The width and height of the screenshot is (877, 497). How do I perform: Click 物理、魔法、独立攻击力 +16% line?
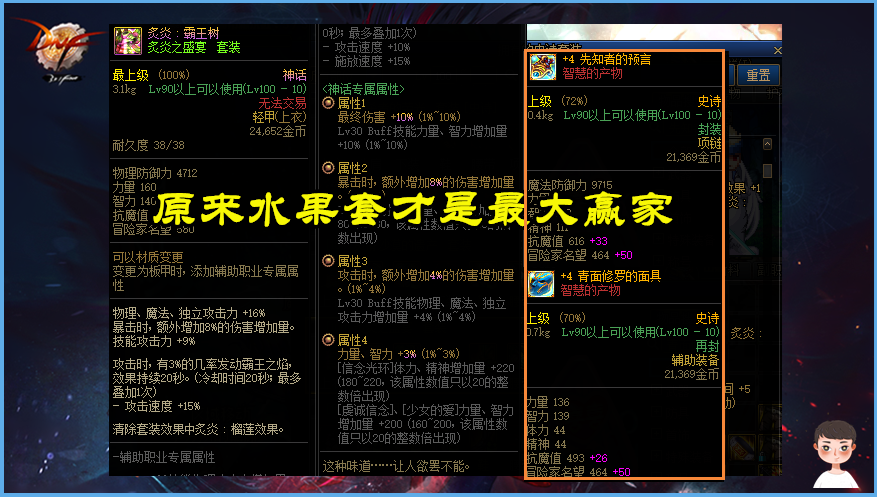(x=188, y=313)
